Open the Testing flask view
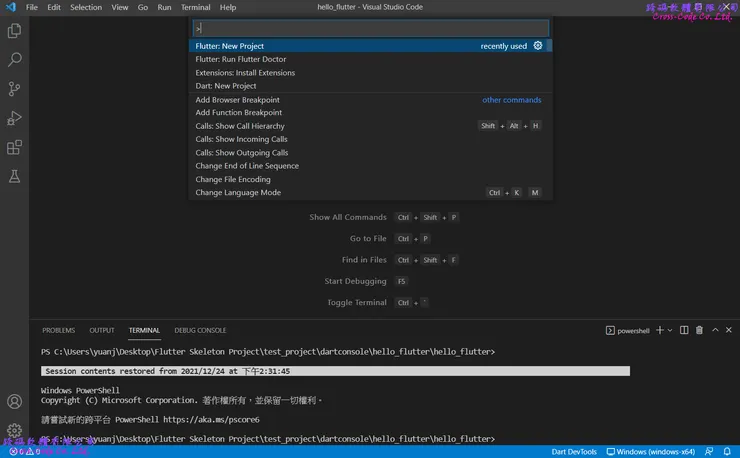Viewport: 740px width, 458px height. point(14,176)
